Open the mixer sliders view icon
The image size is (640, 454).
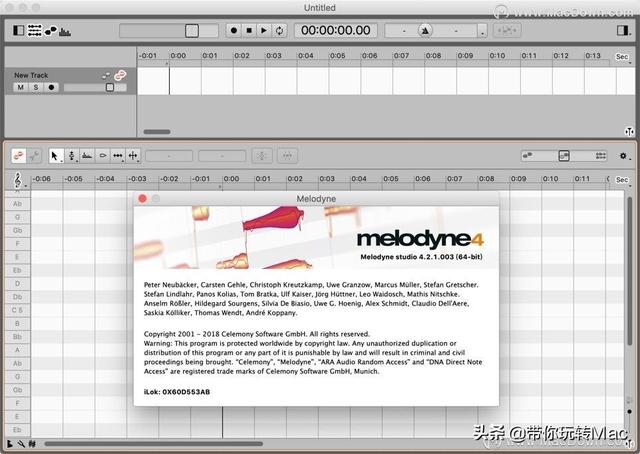point(34,31)
